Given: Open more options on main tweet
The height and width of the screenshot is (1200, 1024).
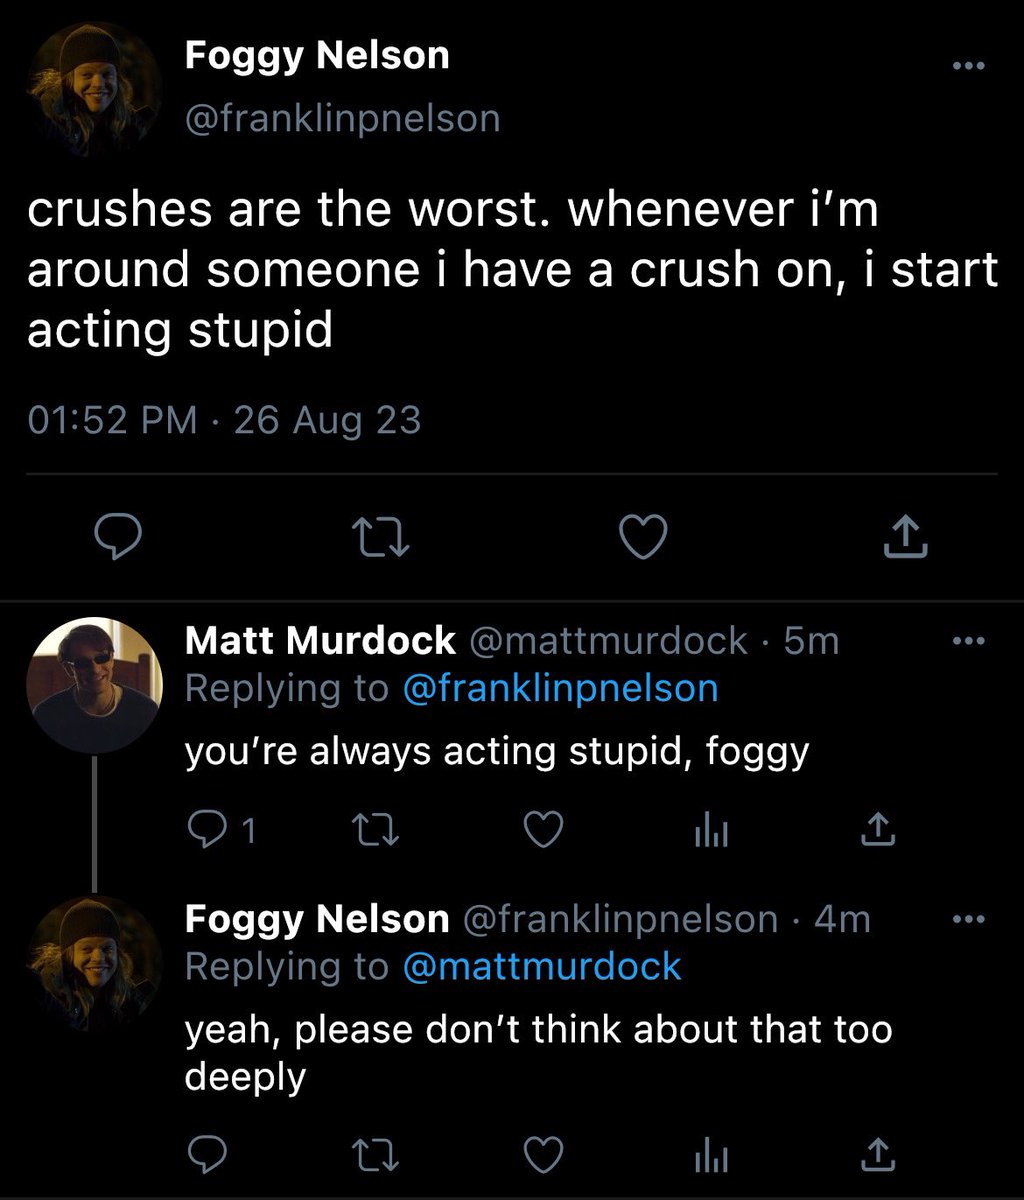Looking at the screenshot, I should 967,68.
